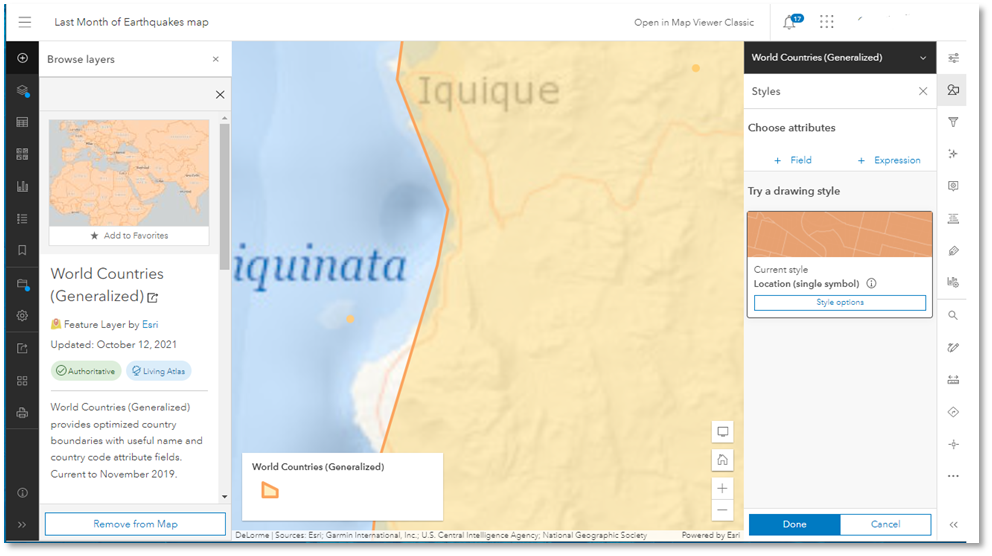
Task: Select the Styles icon in right toolbar
Action: [953, 90]
